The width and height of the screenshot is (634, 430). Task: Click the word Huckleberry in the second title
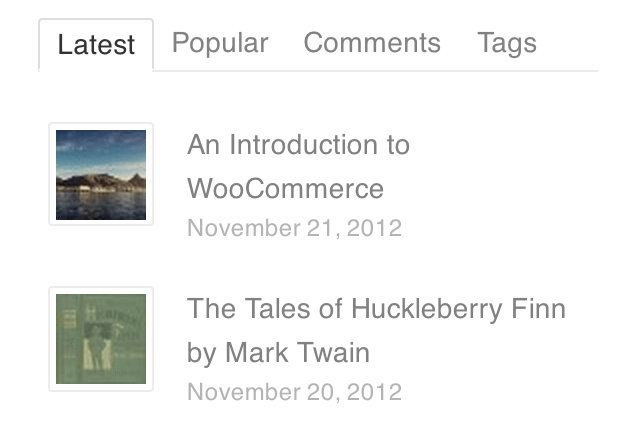click(x=427, y=309)
